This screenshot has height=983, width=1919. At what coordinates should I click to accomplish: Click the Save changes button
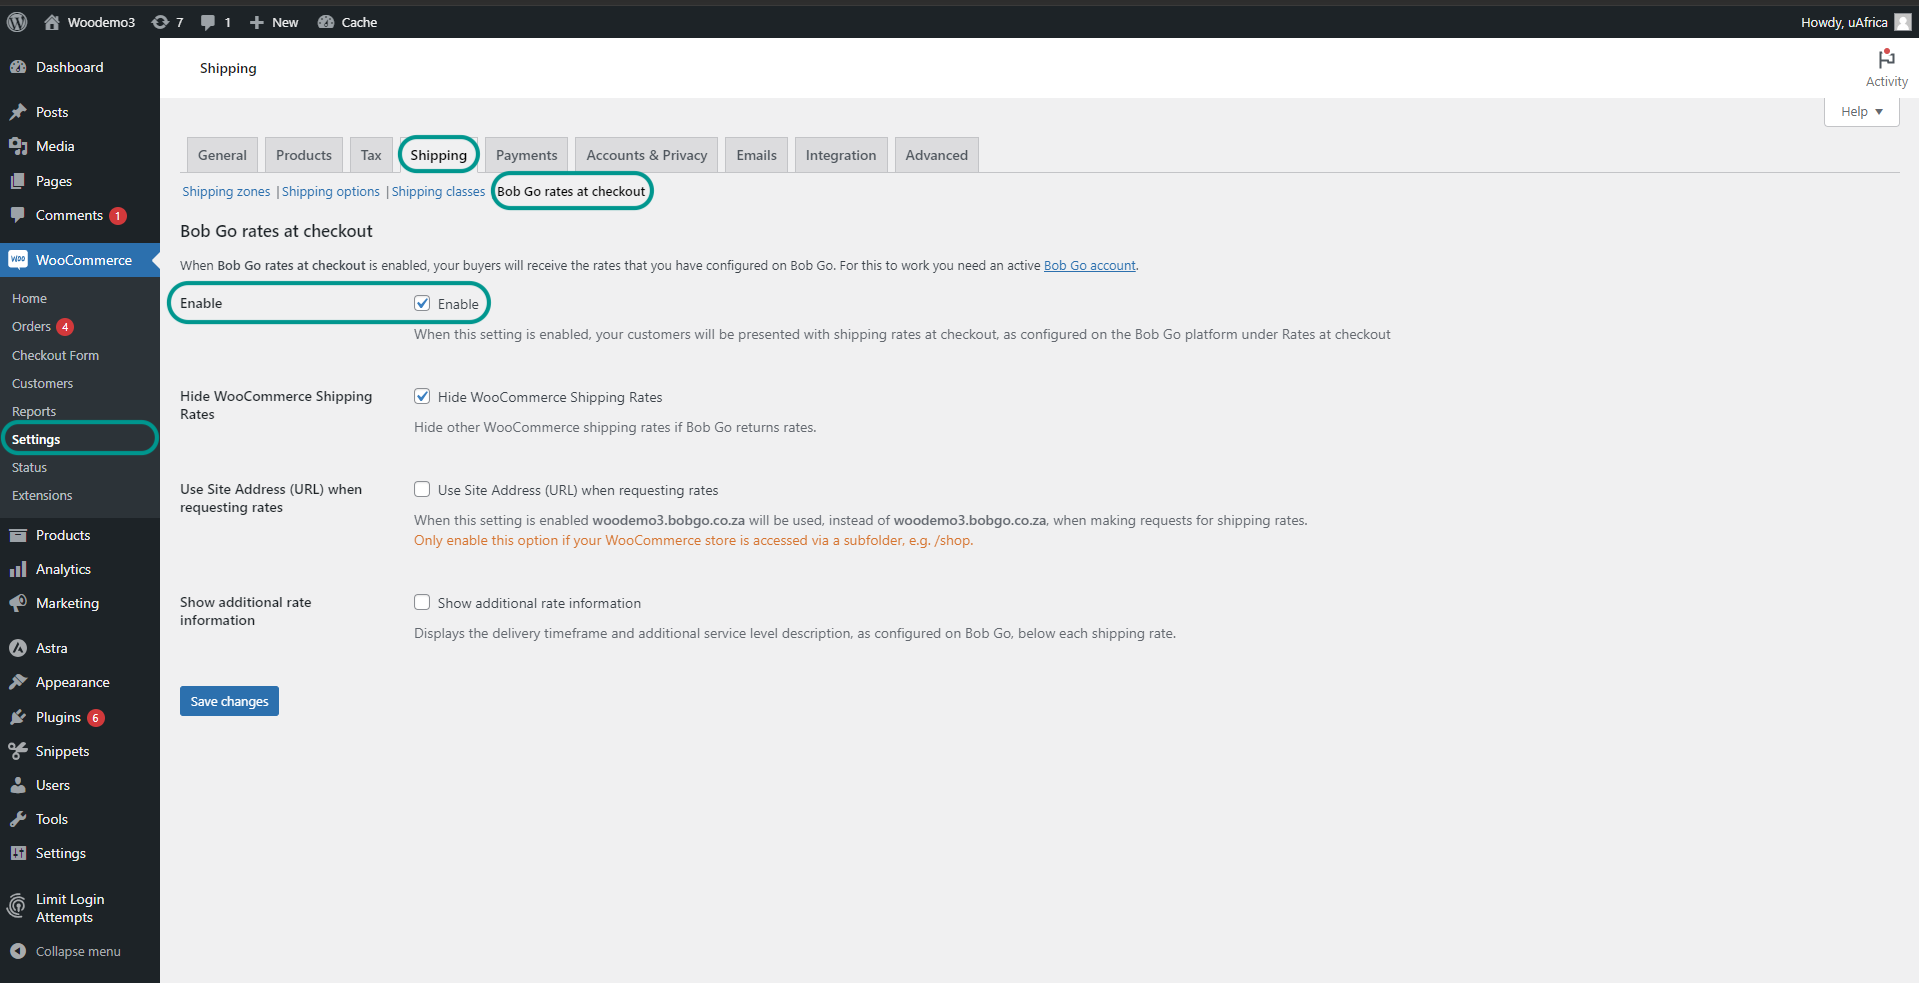coord(229,701)
